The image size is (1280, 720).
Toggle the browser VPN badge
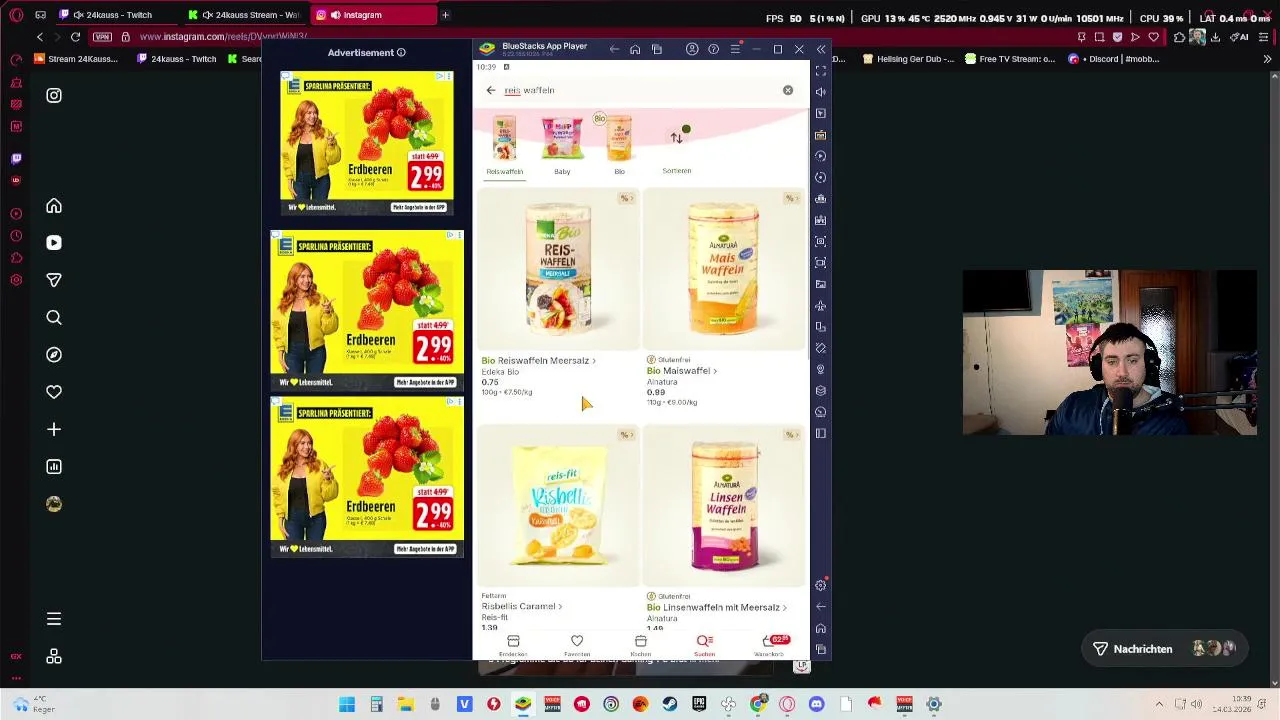(x=102, y=37)
